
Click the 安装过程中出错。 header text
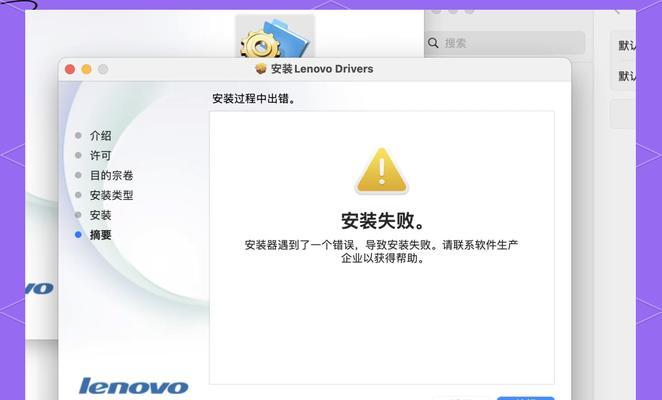click(x=254, y=98)
